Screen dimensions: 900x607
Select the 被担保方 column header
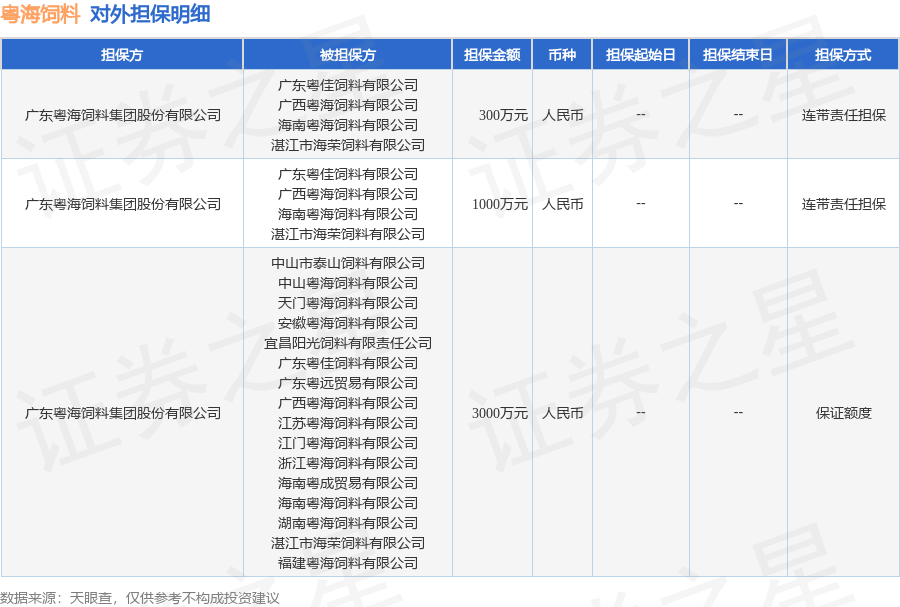point(348,55)
